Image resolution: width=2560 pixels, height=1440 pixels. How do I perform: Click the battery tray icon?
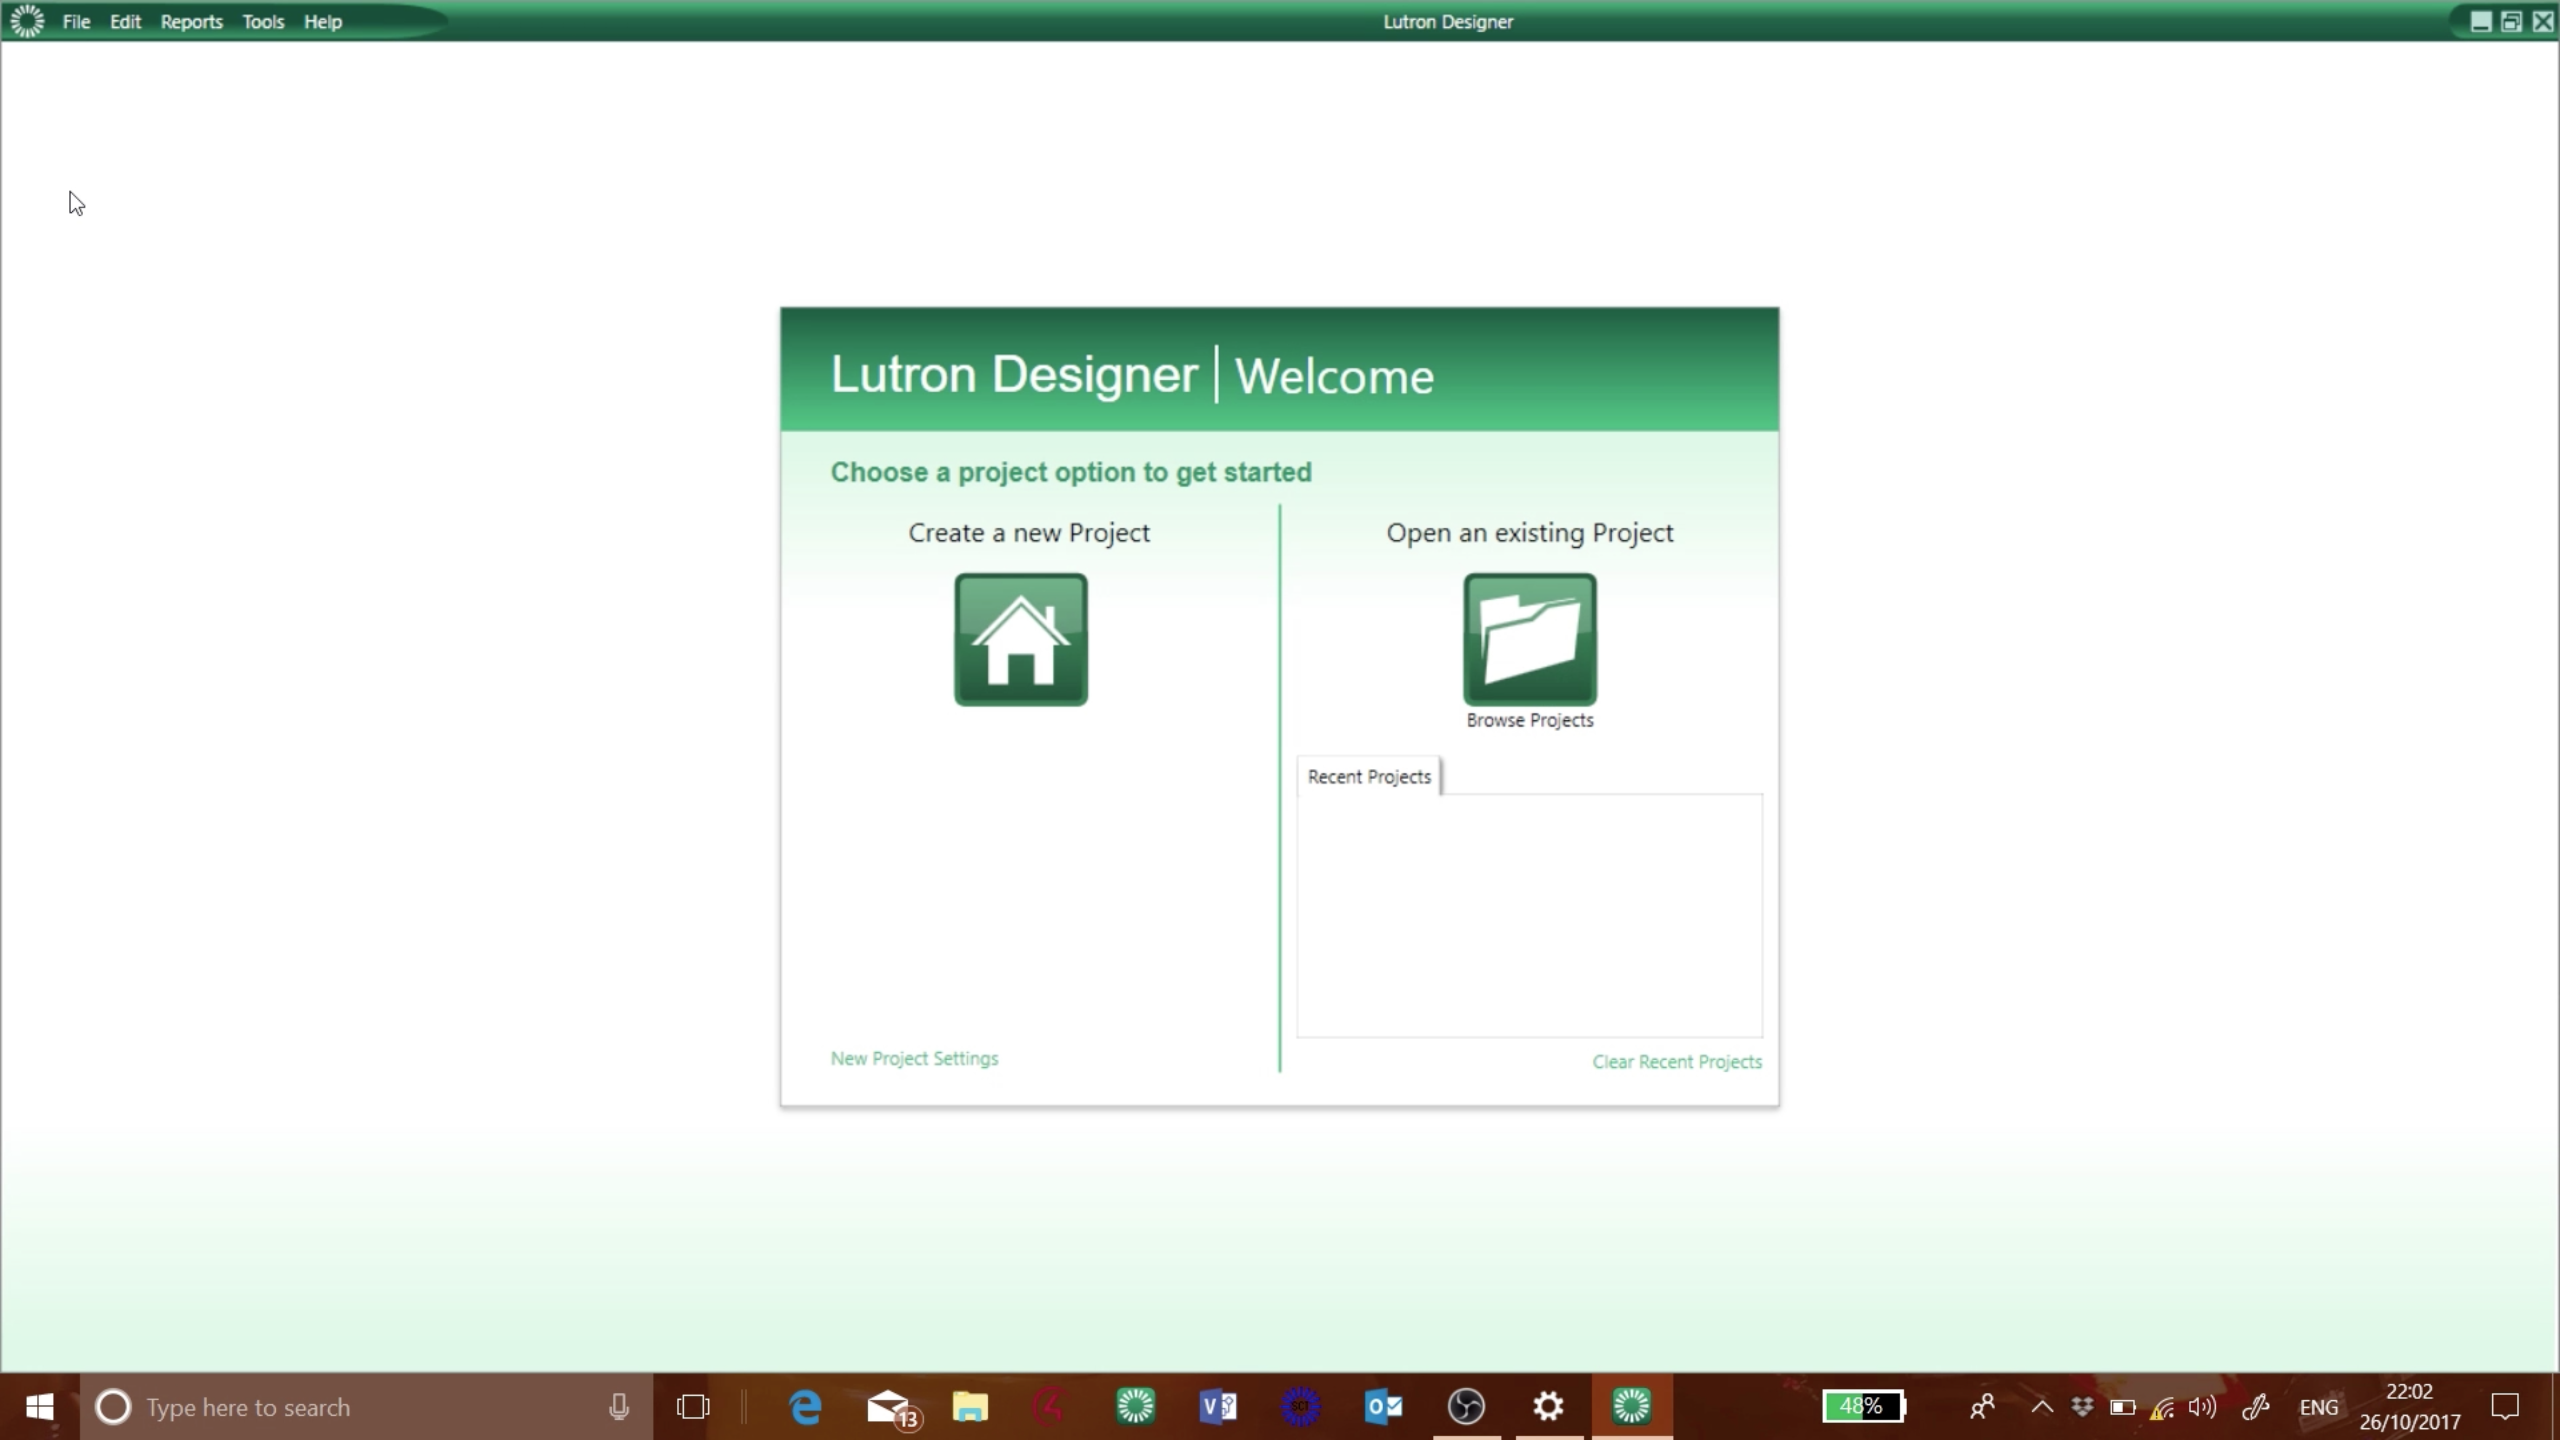(x=2122, y=1407)
